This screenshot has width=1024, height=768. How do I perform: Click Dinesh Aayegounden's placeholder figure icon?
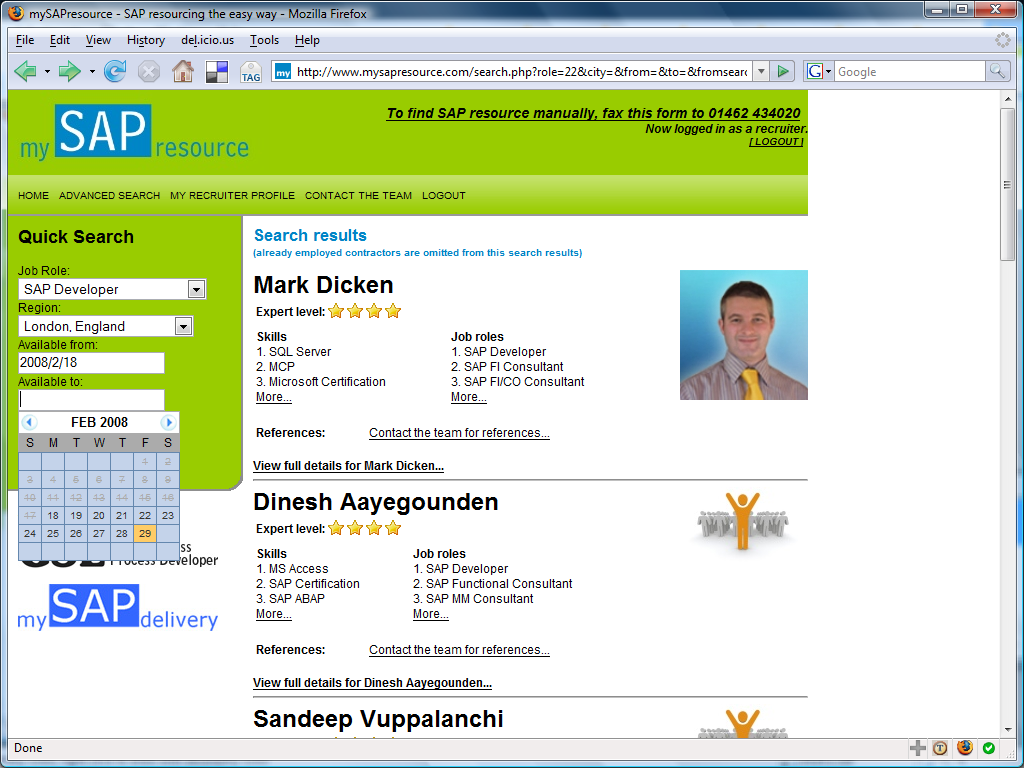click(743, 520)
